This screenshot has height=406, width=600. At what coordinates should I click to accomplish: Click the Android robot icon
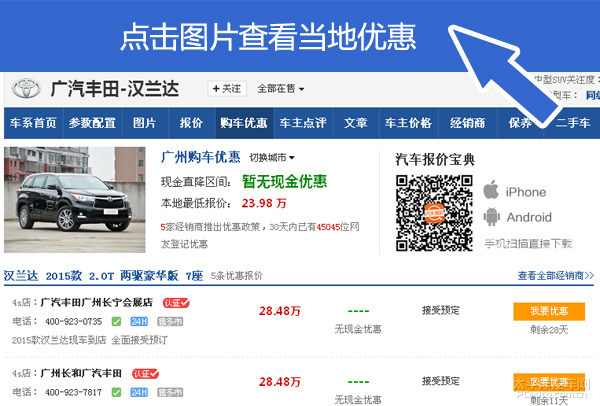point(491,217)
